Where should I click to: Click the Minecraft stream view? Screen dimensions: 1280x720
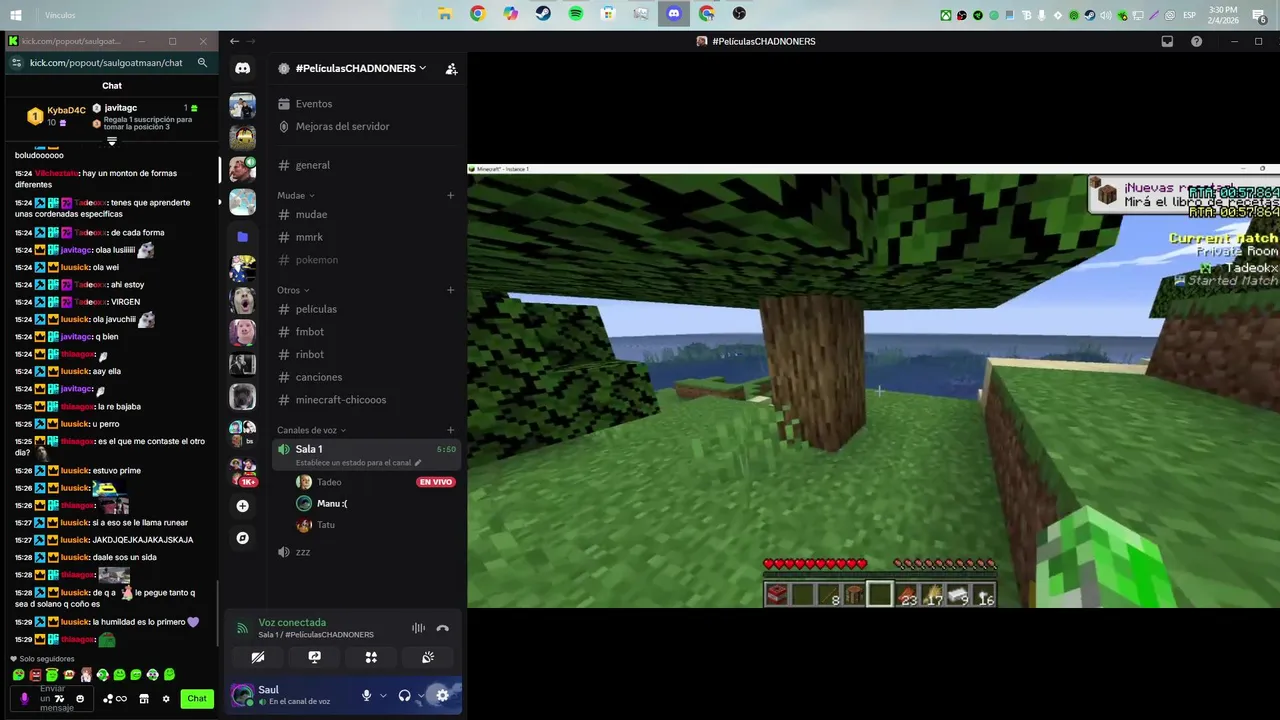click(x=873, y=386)
